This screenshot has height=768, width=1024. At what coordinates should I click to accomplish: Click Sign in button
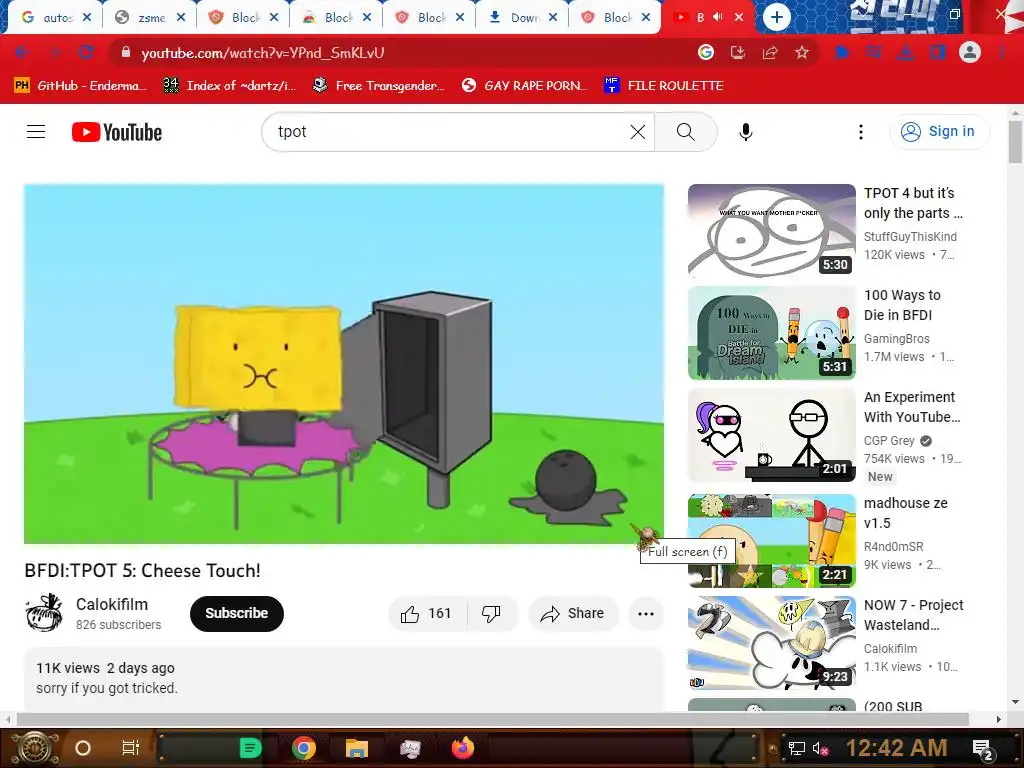pos(939,131)
